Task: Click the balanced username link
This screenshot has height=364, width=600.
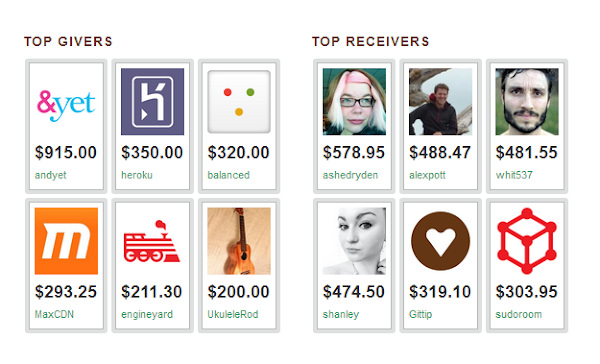Action: (x=228, y=175)
